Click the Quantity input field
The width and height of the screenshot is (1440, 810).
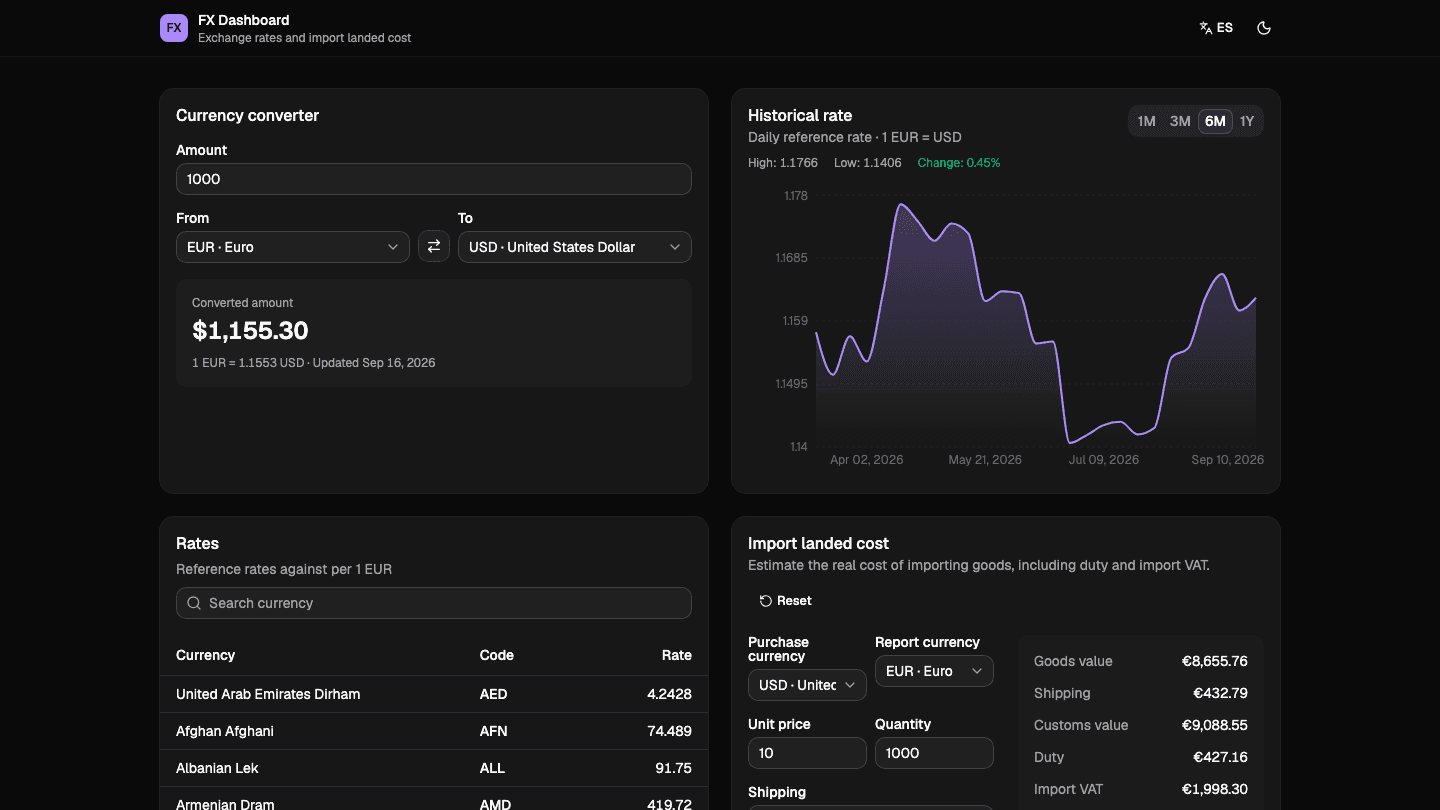pyautogui.click(x=934, y=753)
